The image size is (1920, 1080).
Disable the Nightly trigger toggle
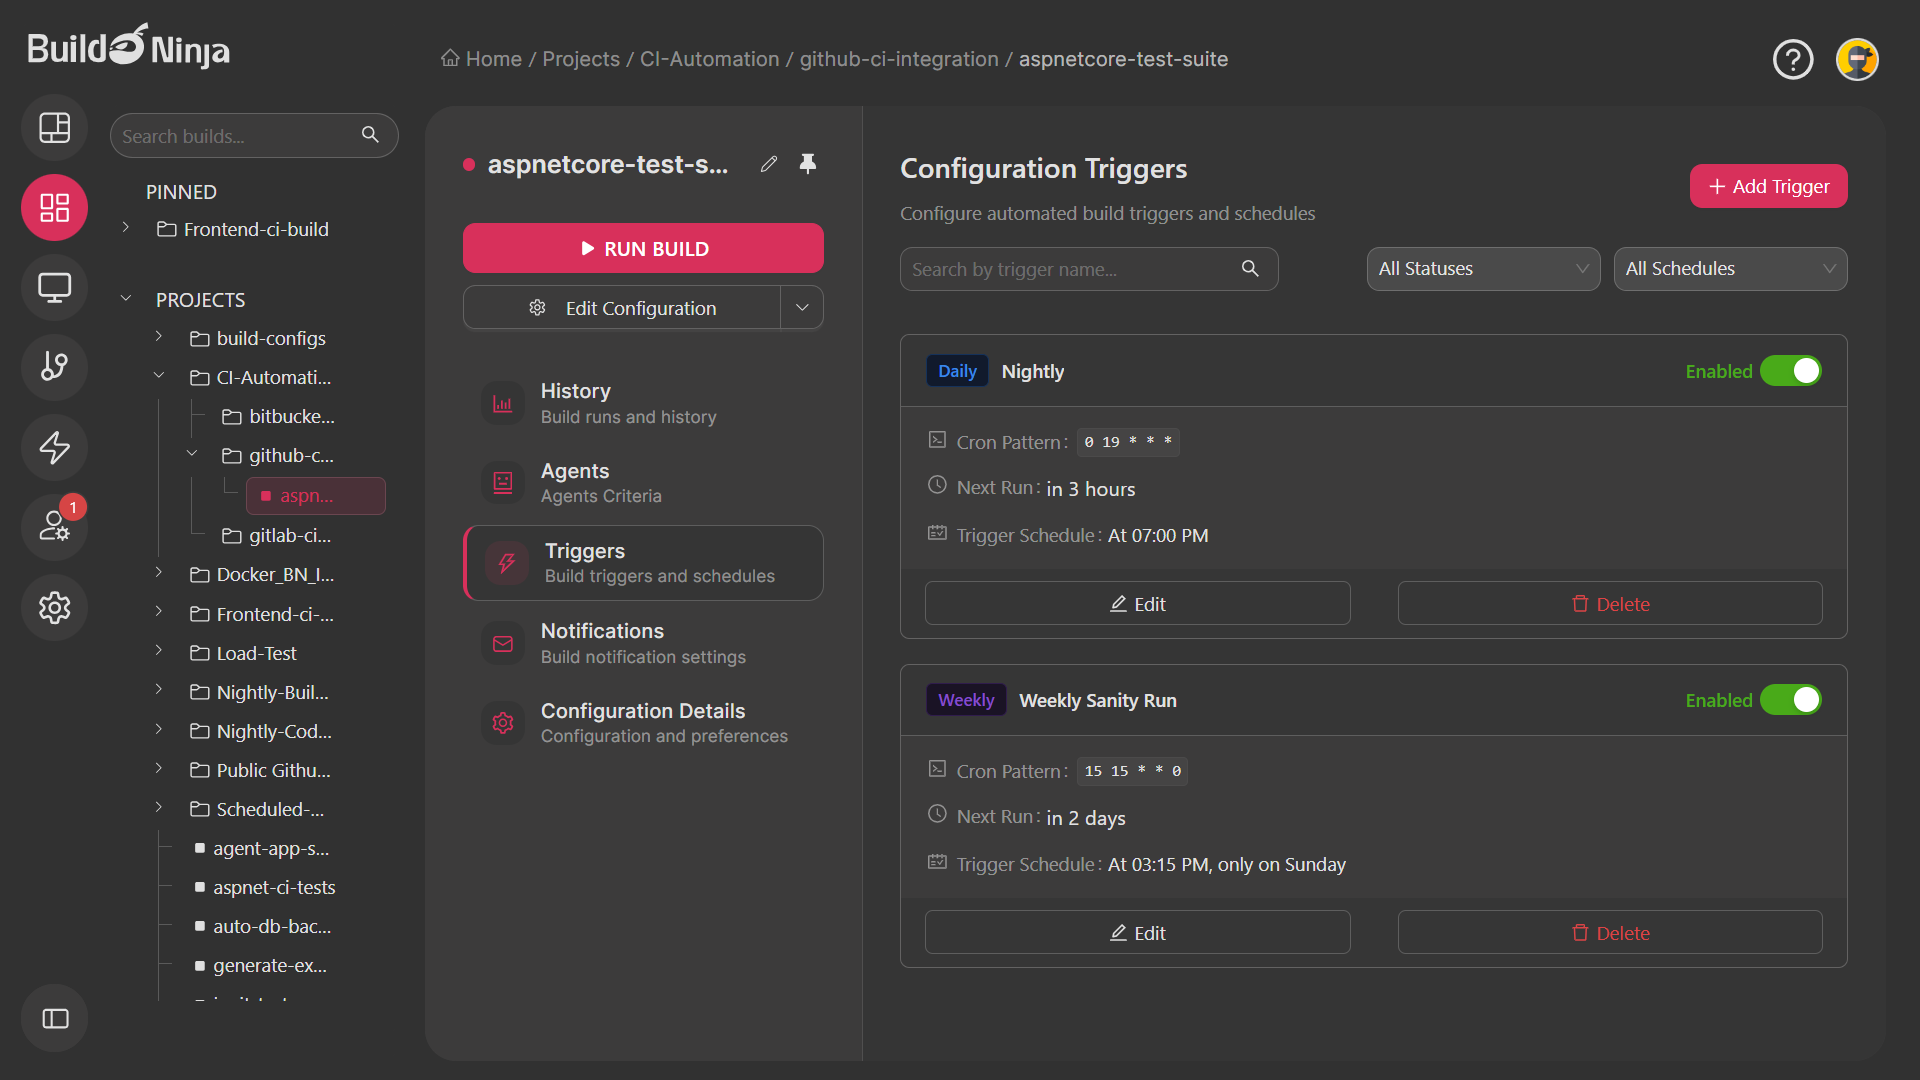[1790, 370]
